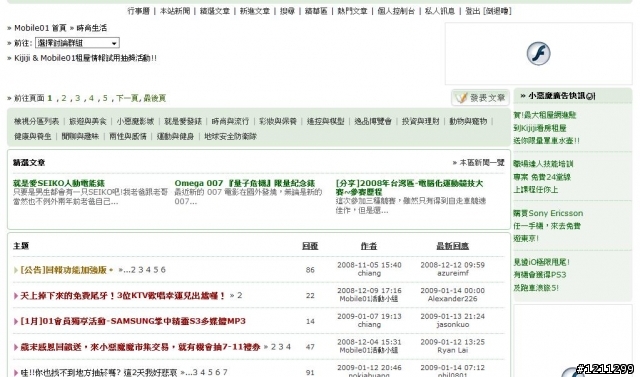Go to Mobile01 首頁 breadcrumb
640x377 pixels.
pos(40,28)
